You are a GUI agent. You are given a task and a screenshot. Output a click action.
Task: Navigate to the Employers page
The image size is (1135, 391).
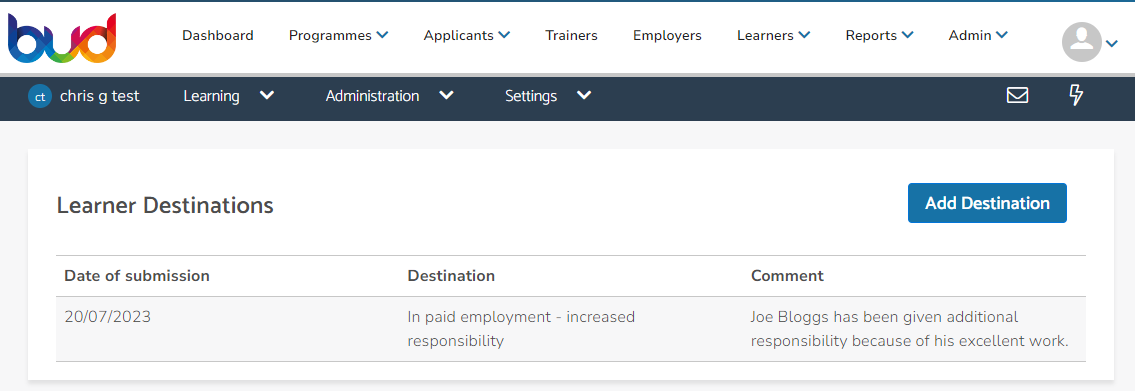(667, 35)
